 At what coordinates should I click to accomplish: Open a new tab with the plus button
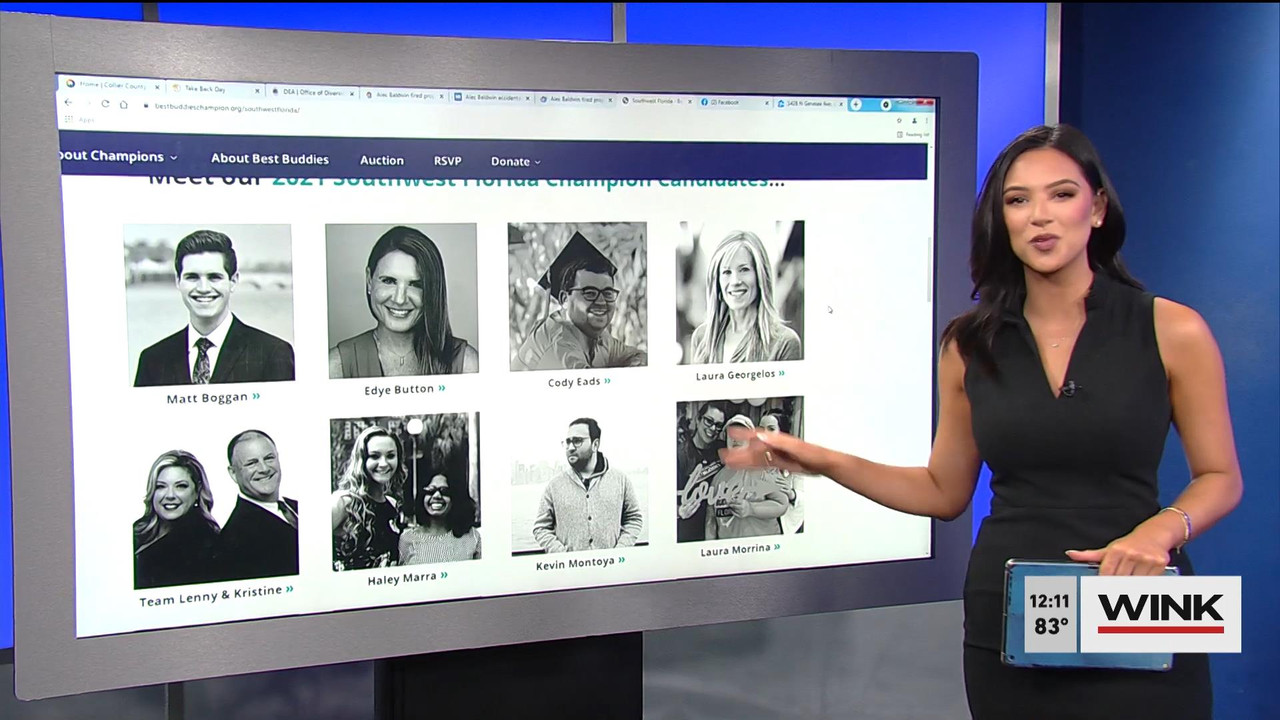[x=856, y=104]
